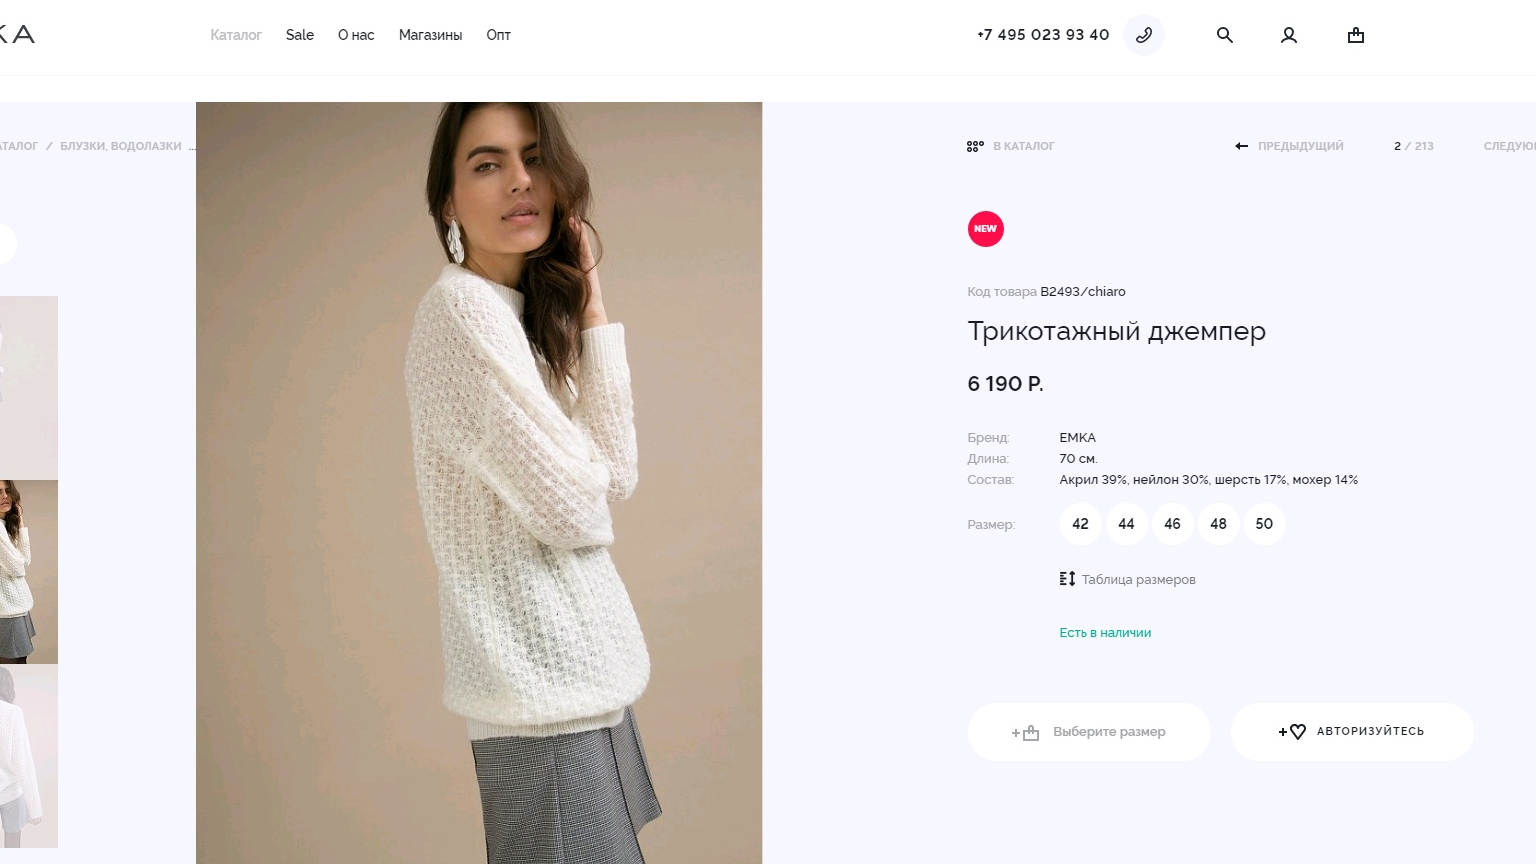This screenshot has width=1536, height=864.
Task: Select size 46
Action: pyautogui.click(x=1172, y=524)
